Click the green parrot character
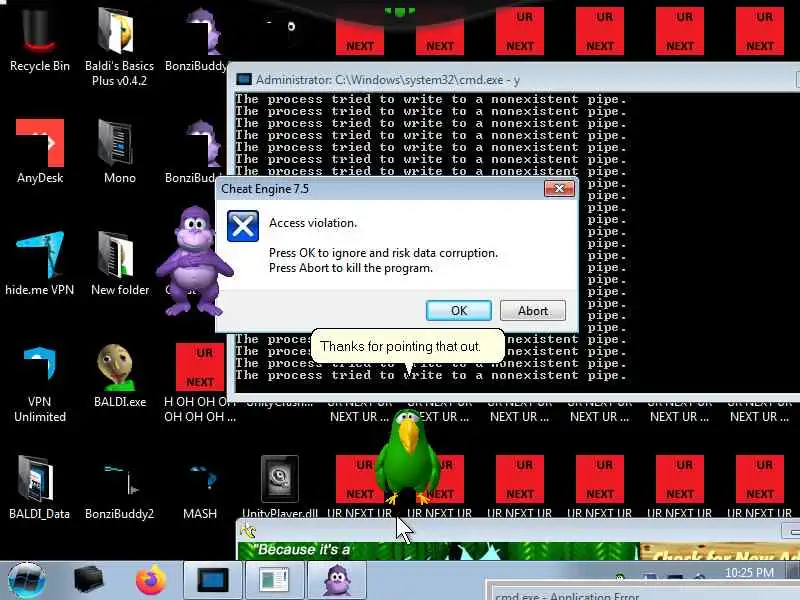Image resolution: width=800 pixels, height=600 pixels. pos(408,457)
